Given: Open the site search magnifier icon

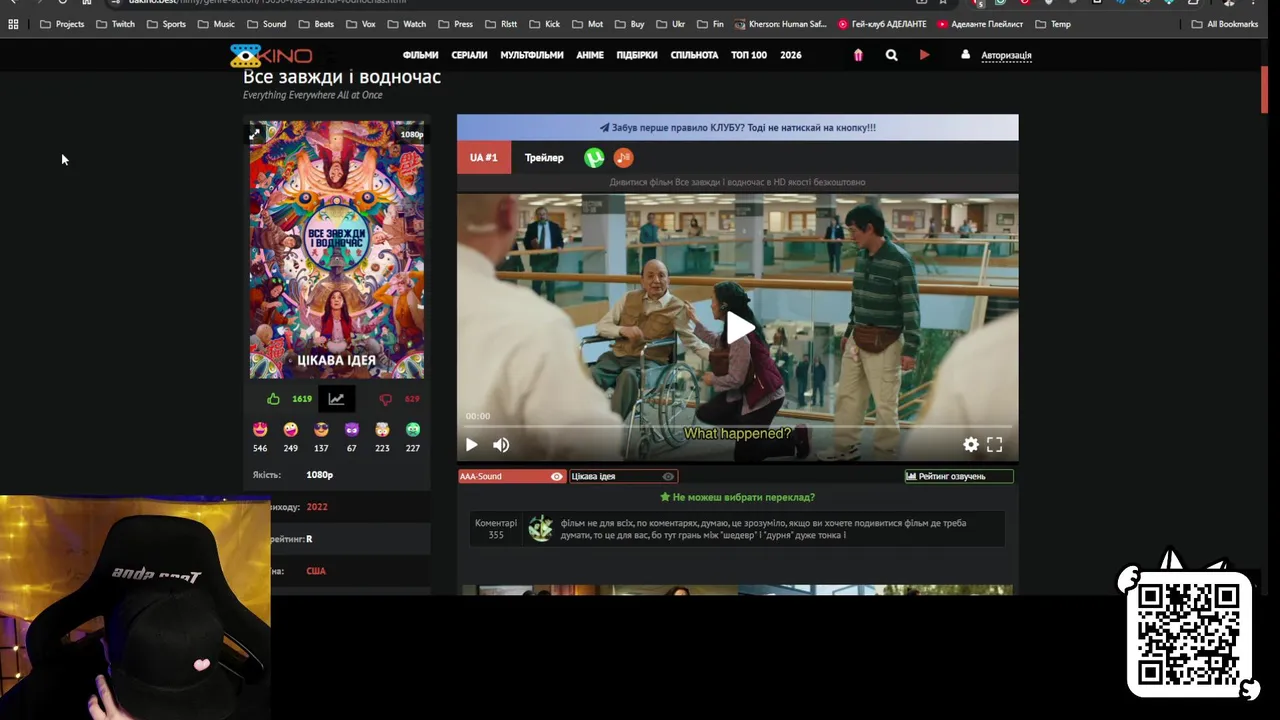Looking at the screenshot, I should click(891, 55).
